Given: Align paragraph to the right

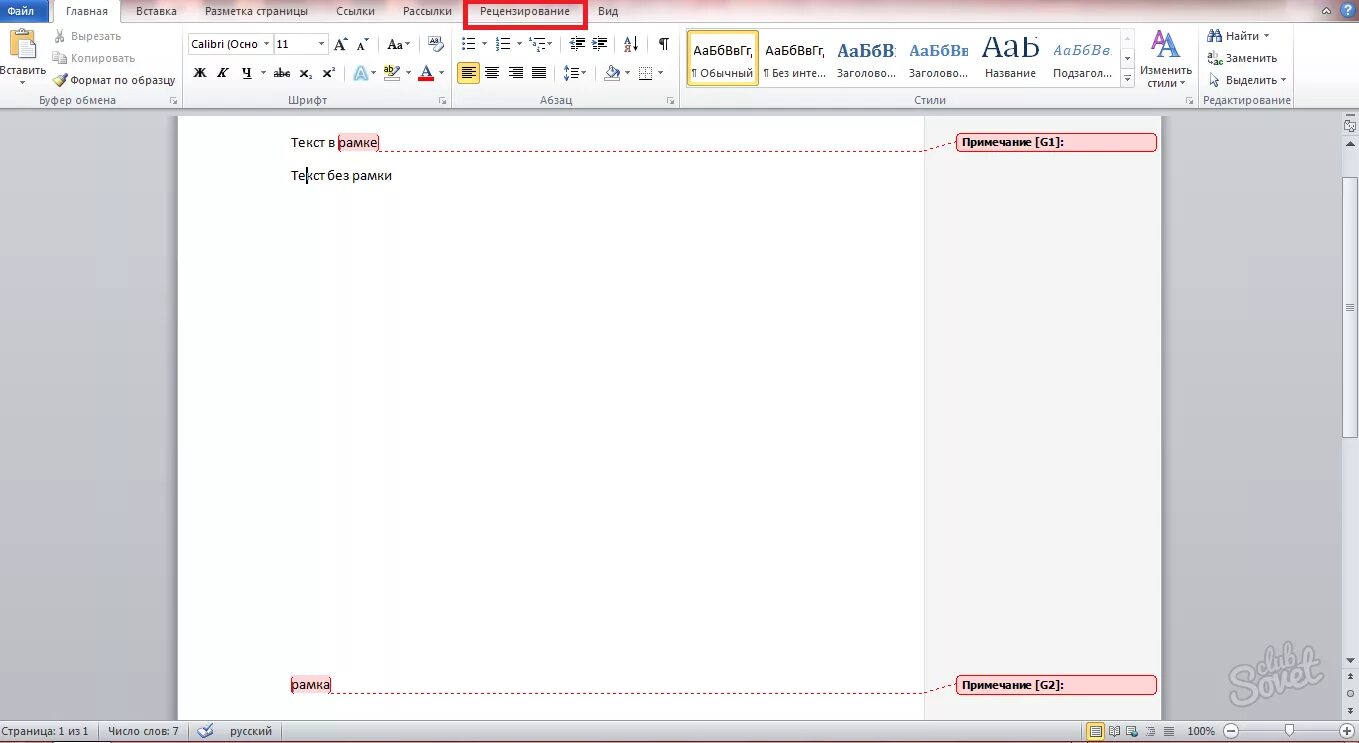Looking at the screenshot, I should tap(516, 73).
